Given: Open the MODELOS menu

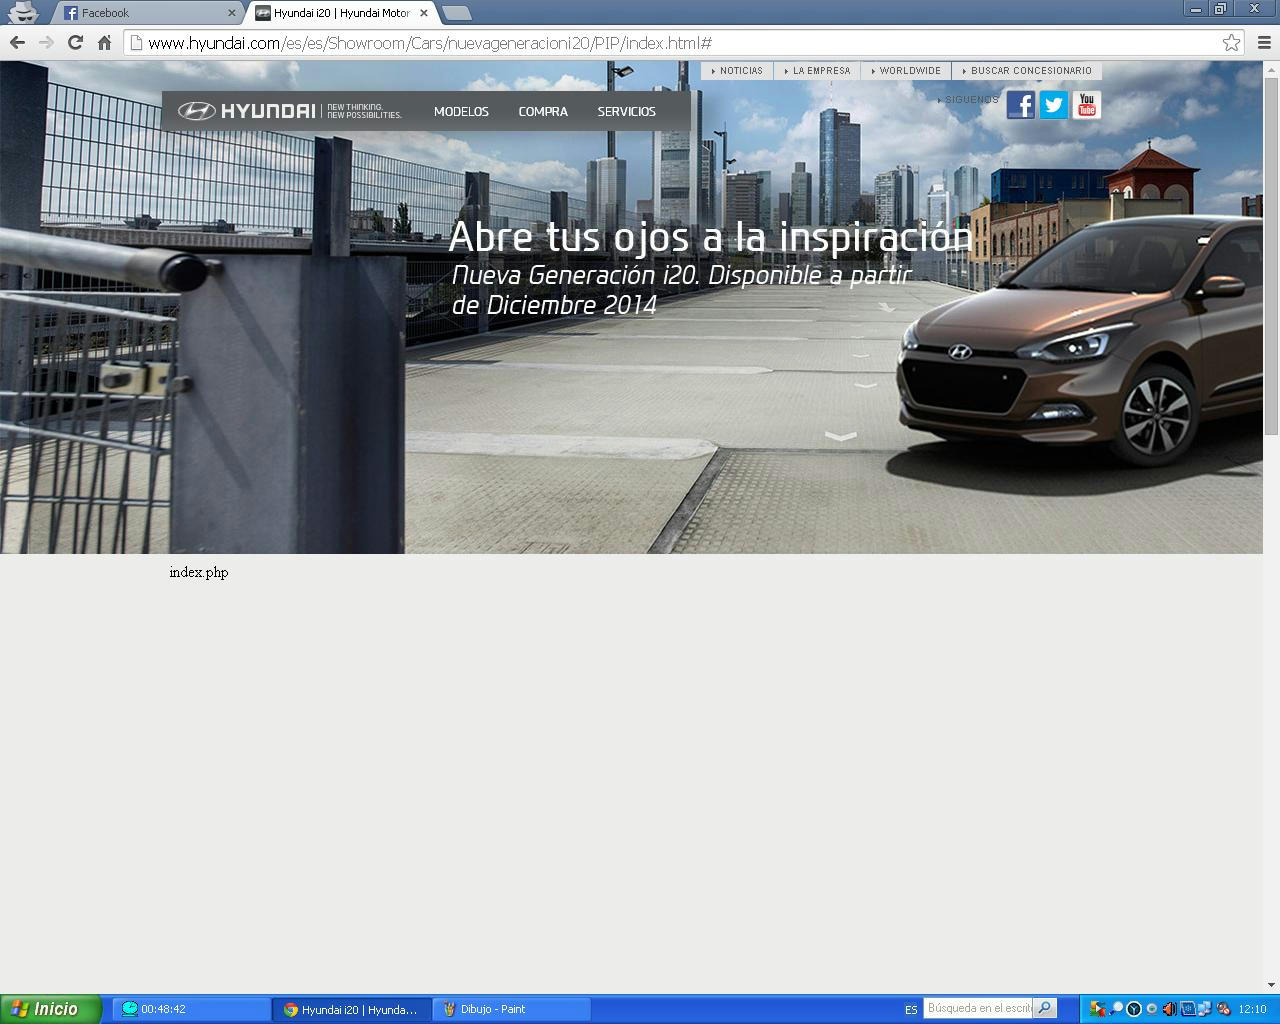Looking at the screenshot, I should tap(461, 111).
